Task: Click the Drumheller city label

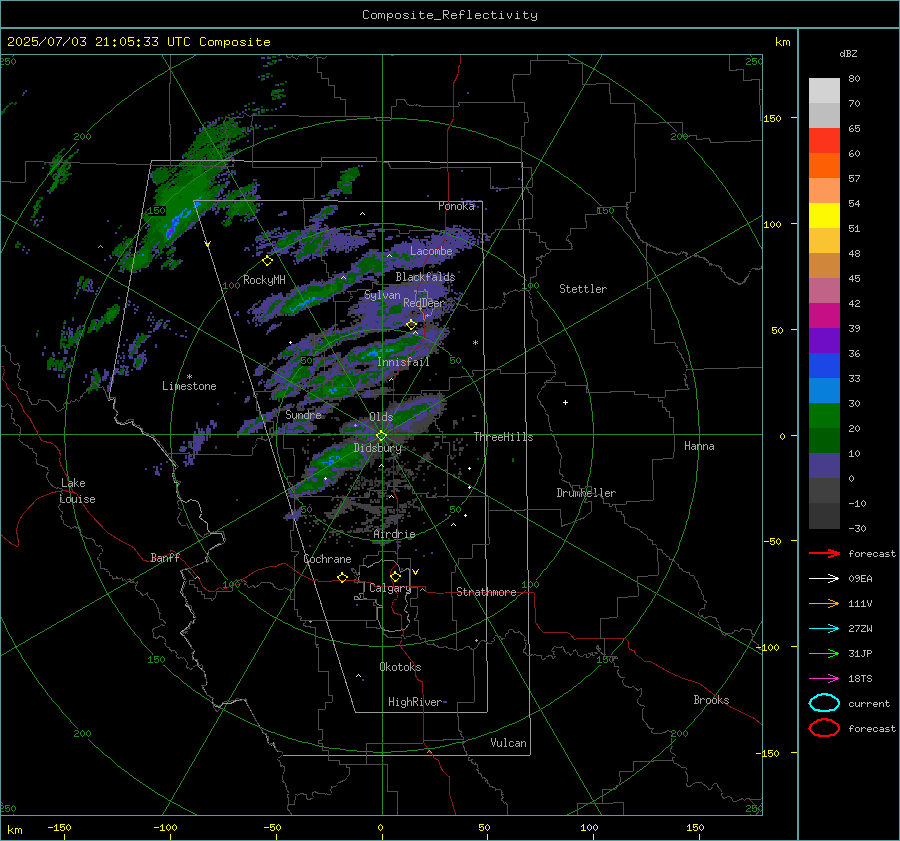Action: click(586, 493)
